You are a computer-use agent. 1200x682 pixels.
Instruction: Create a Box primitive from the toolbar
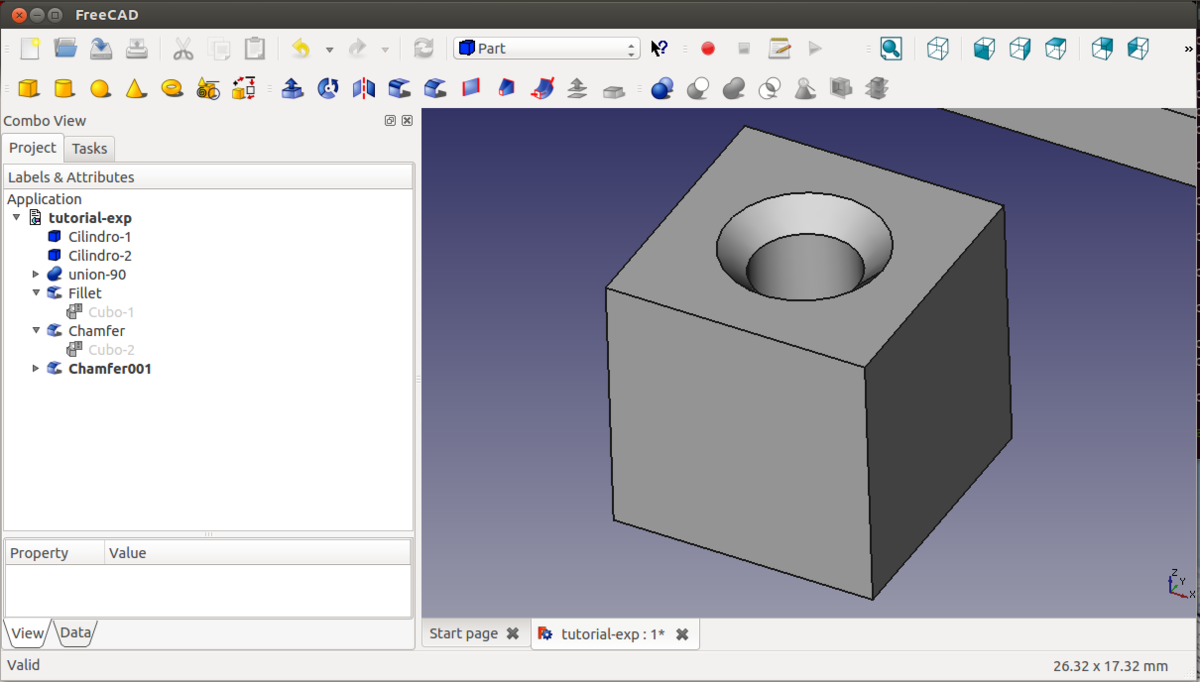(x=29, y=88)
